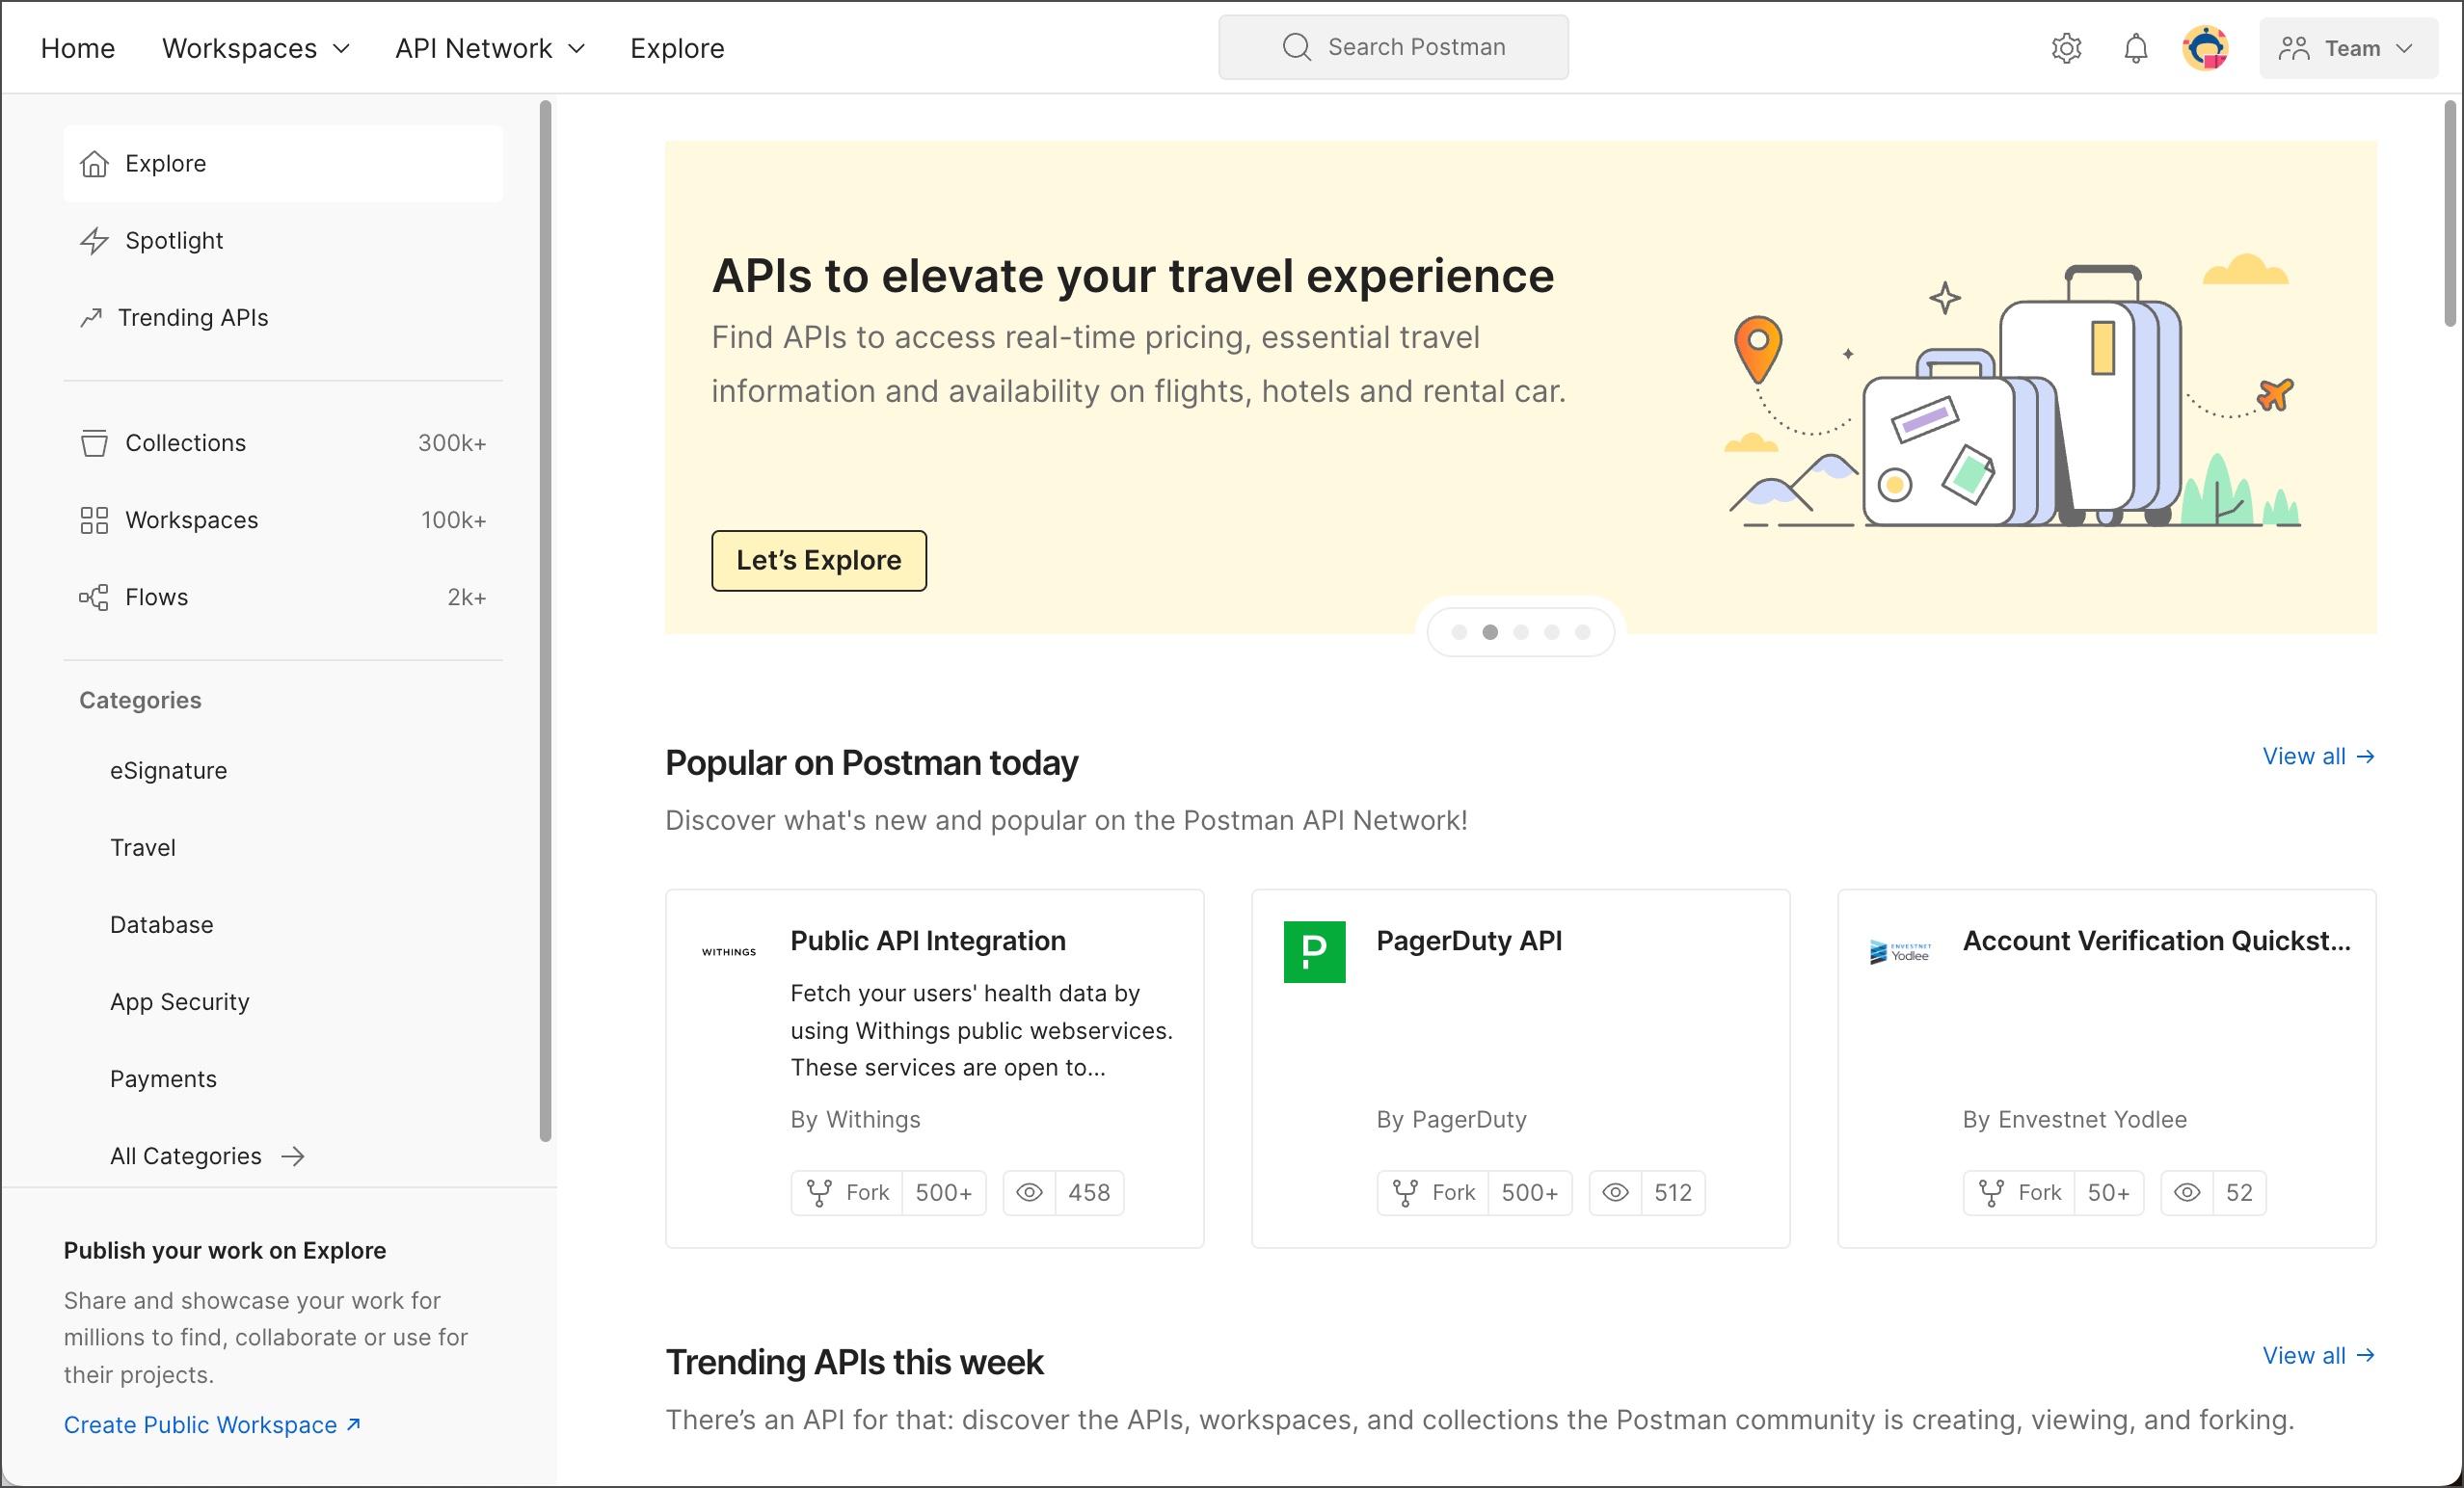Click By Envestnet Yodlee publisher name
Viewport: 2464px width, 1488px height.
coord(2074,1119)
